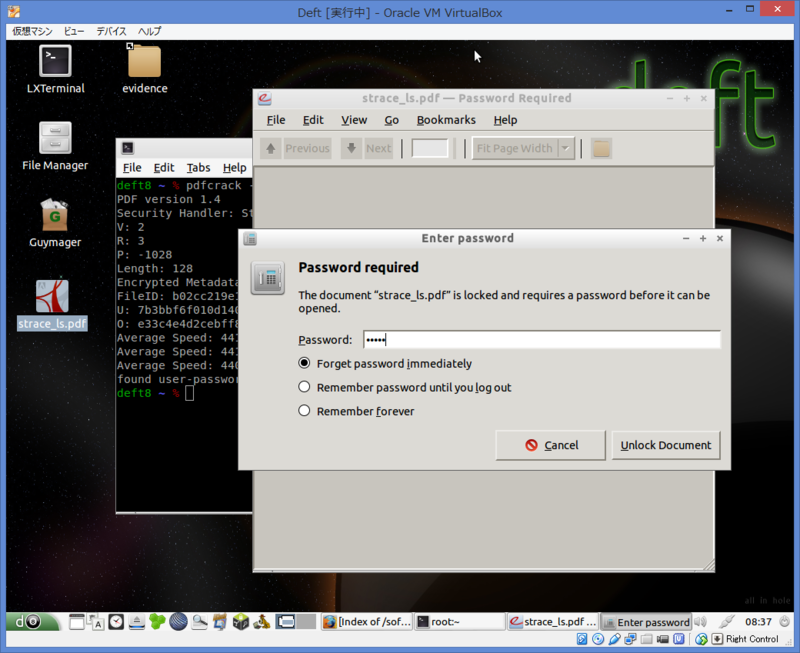Open VirtualBox ヘルプ menu
The image size is (800, 653).
coord(149,32)
